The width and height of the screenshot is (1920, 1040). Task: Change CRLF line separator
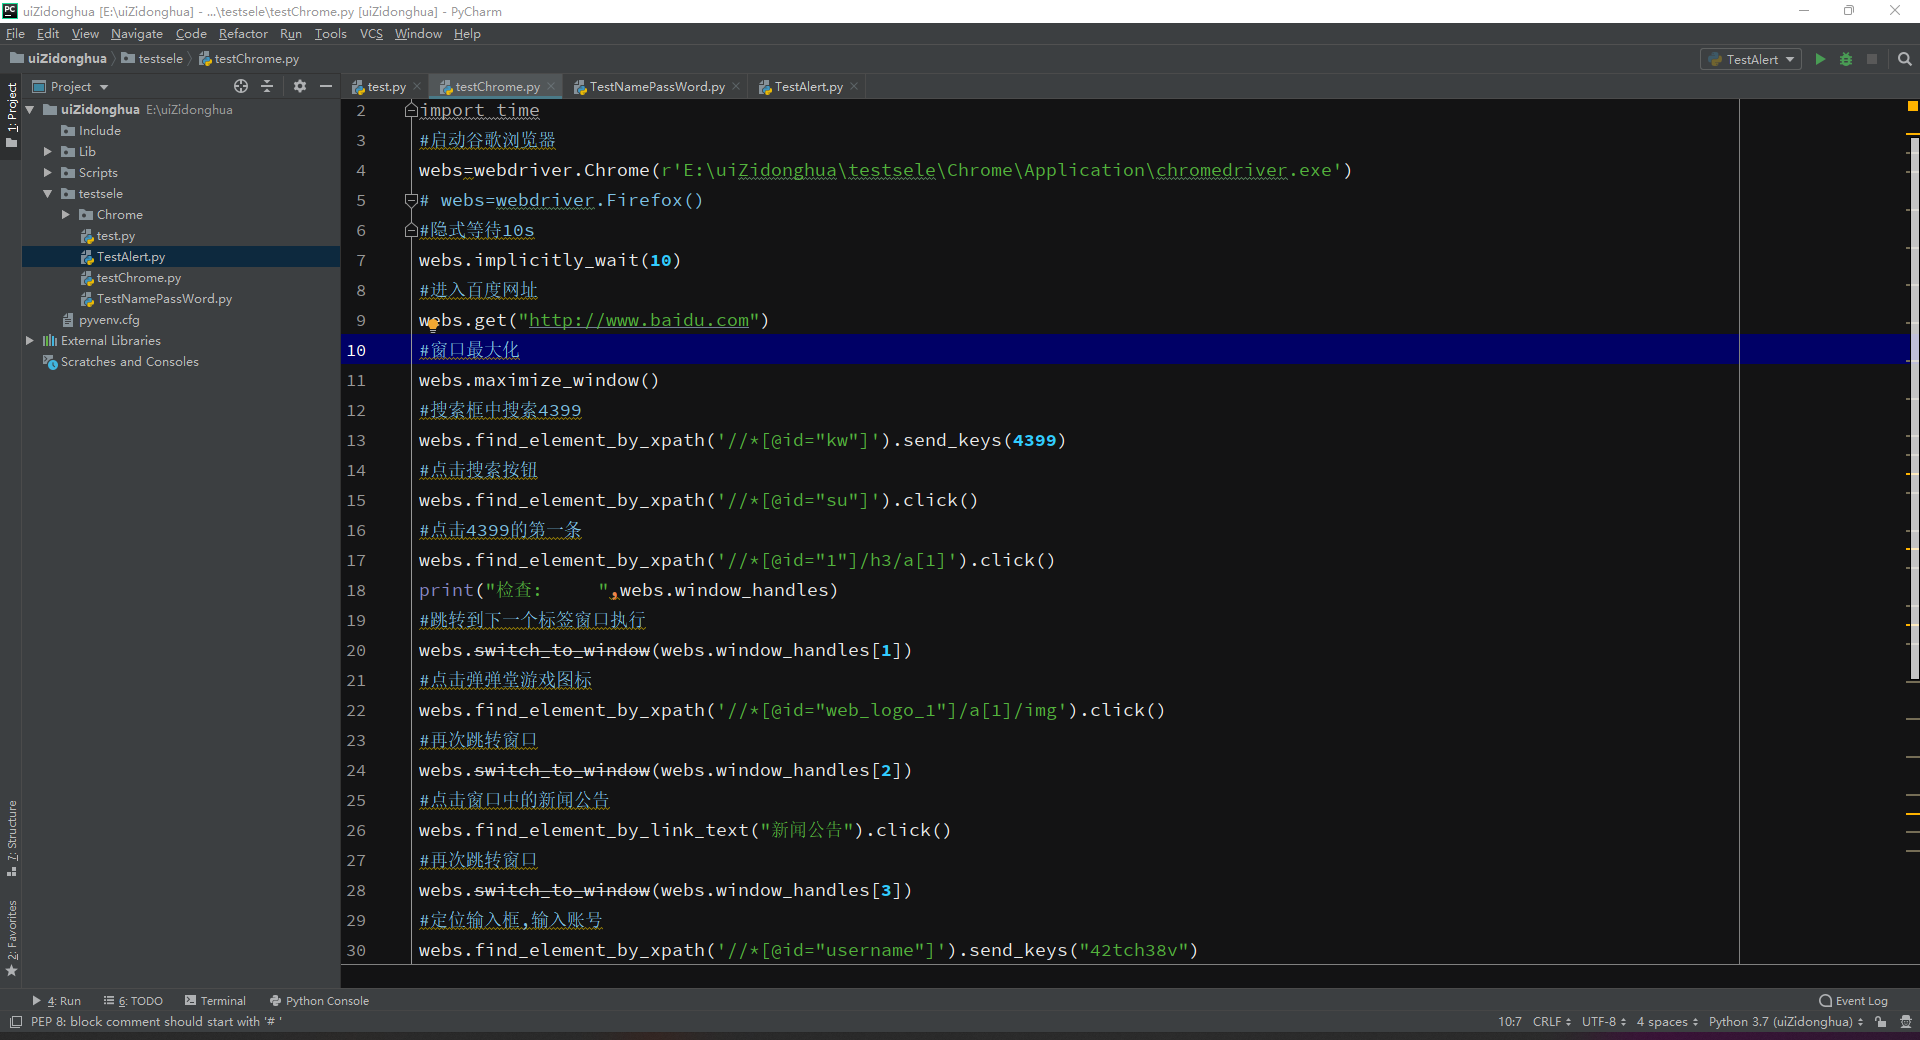pos(1551,1022)
